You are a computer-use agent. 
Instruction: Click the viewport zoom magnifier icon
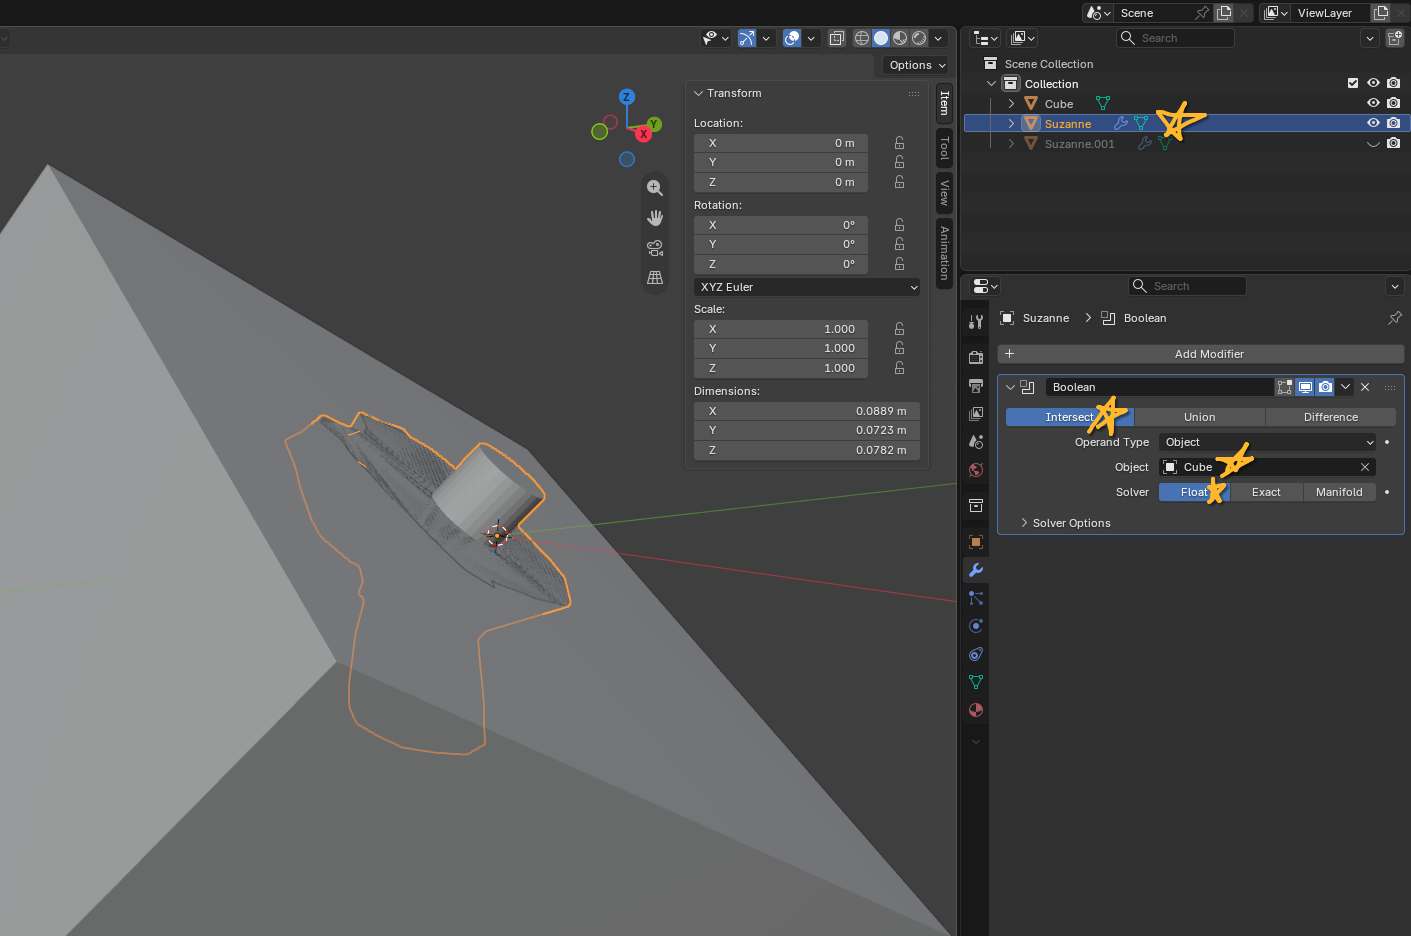pyautogui.click(x=655, y=188)
